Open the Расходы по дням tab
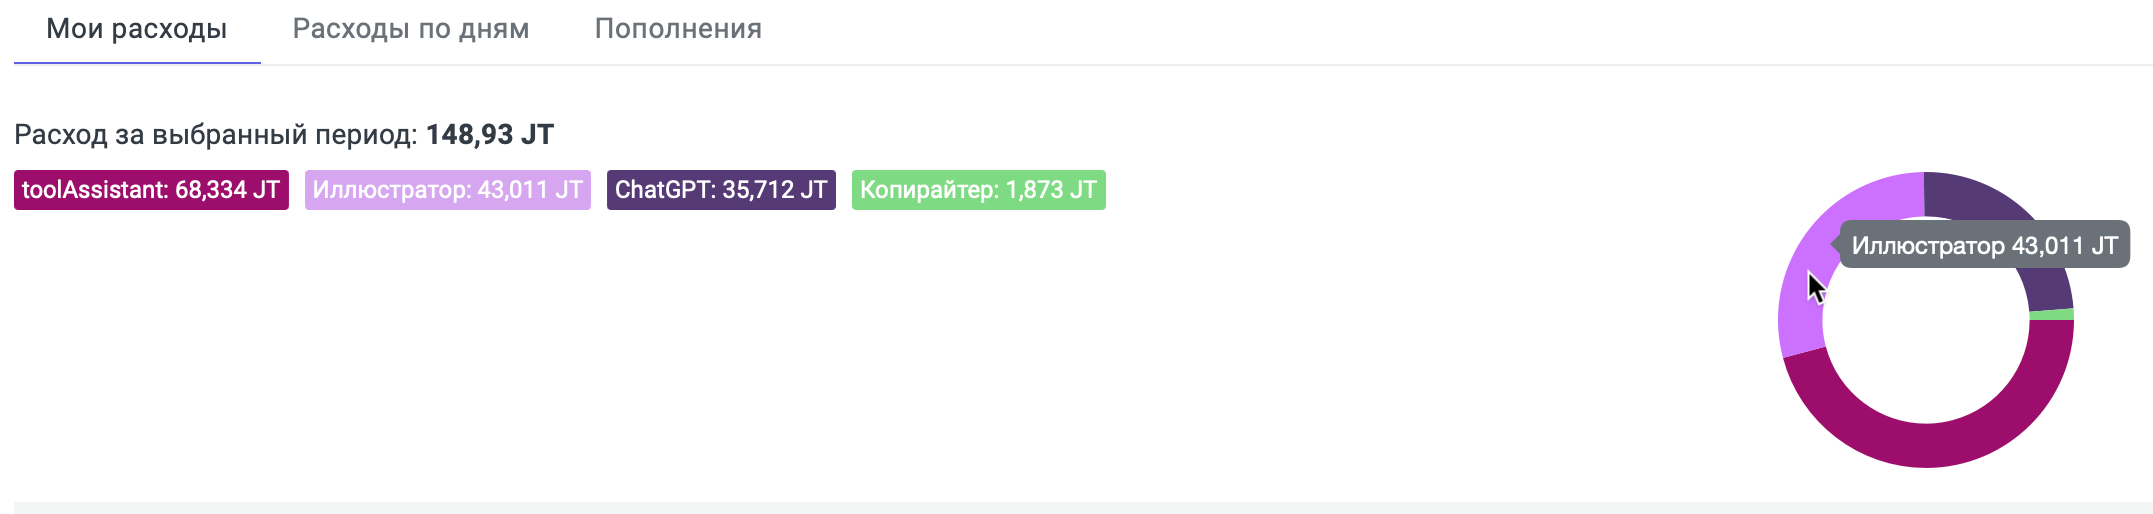This screenshot has width=2153, height=514. [x=411, y=29]
